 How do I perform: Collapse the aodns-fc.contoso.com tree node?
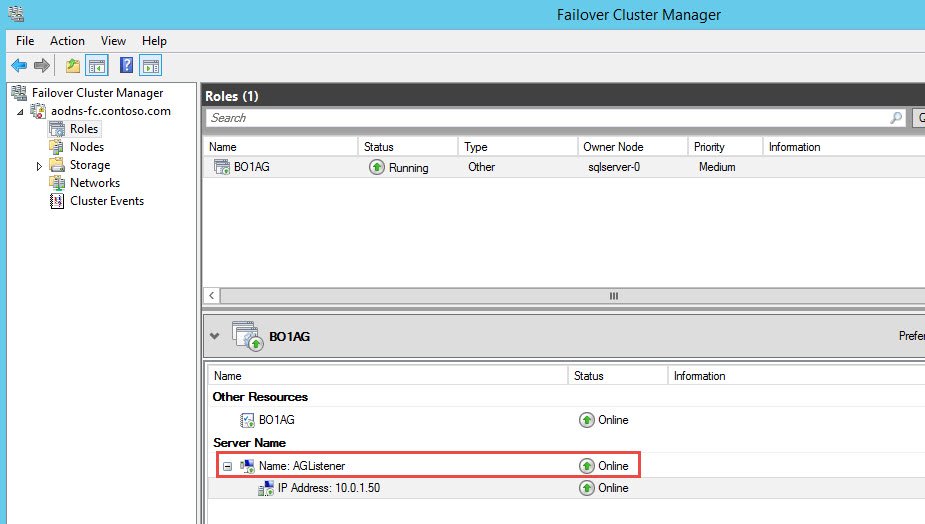pyautogui.click(x=21, y=112)
